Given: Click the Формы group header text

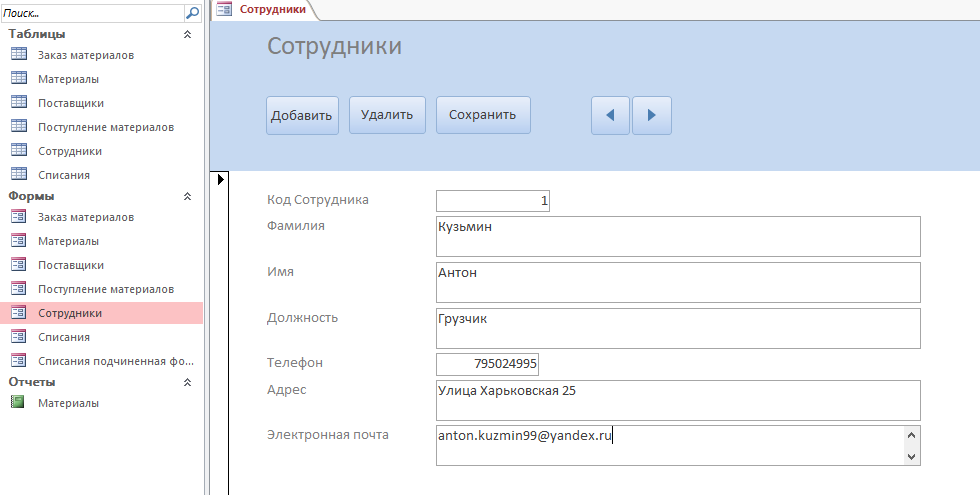Looking at the screenshot, I should (x=31, y=196).
